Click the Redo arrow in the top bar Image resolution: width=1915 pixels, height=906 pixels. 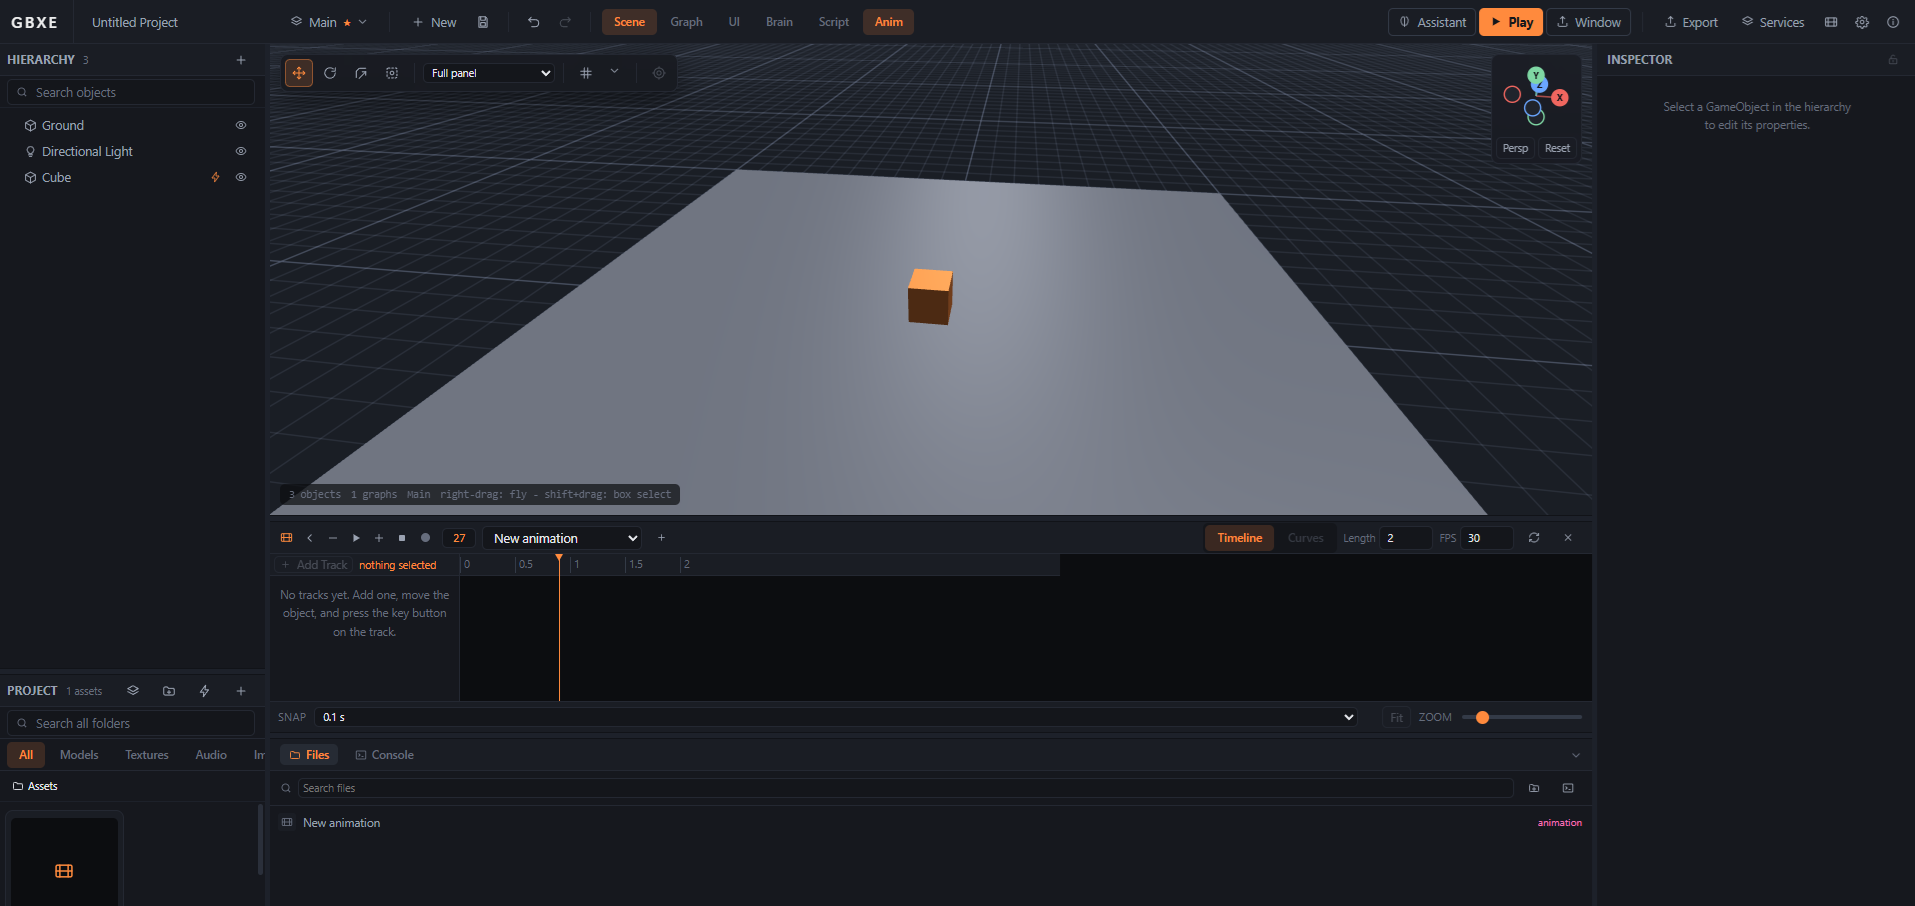[565, 22]
